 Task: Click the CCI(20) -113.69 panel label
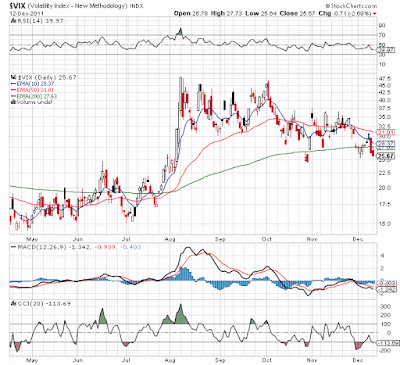pos(44,304)
